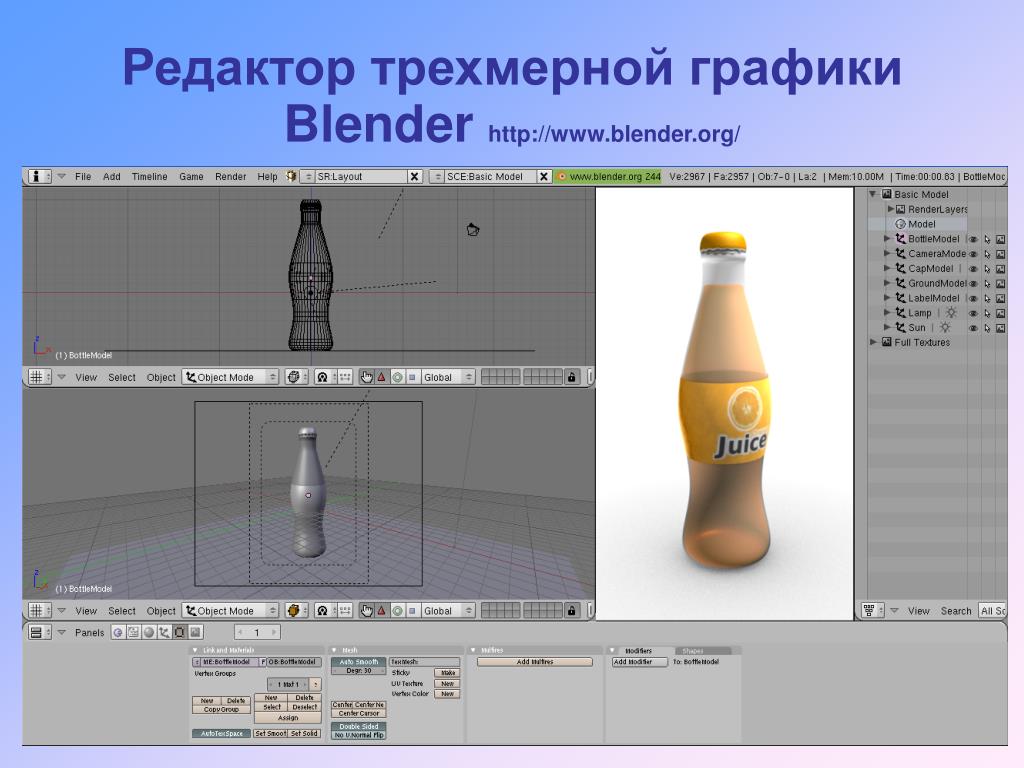This screenshot has height=768, width=1024.
Task: Toggle visibility eye for Lamp
Action: [973, 313]
